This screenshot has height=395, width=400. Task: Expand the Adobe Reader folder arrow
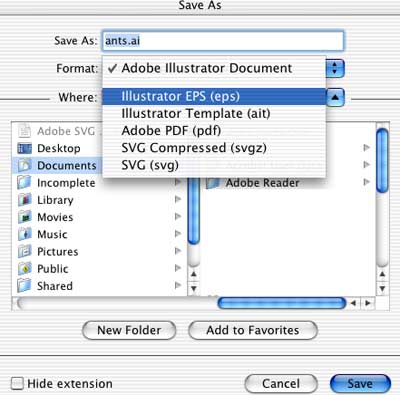[x=367, y=182]
